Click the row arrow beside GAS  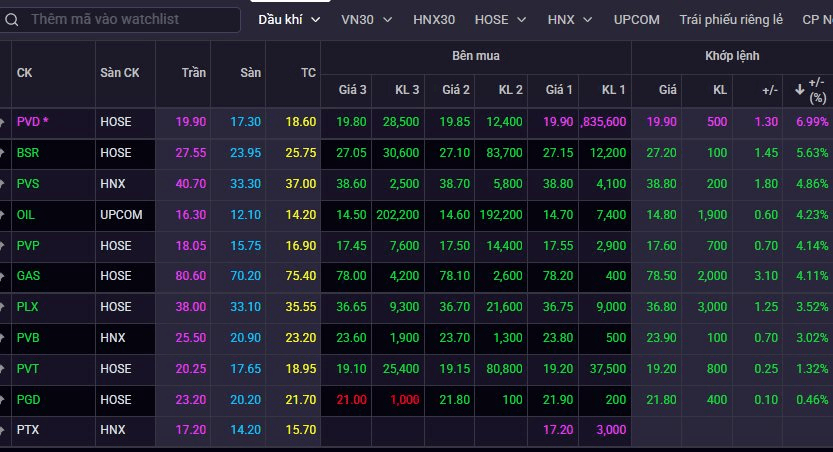coord(2,276)
